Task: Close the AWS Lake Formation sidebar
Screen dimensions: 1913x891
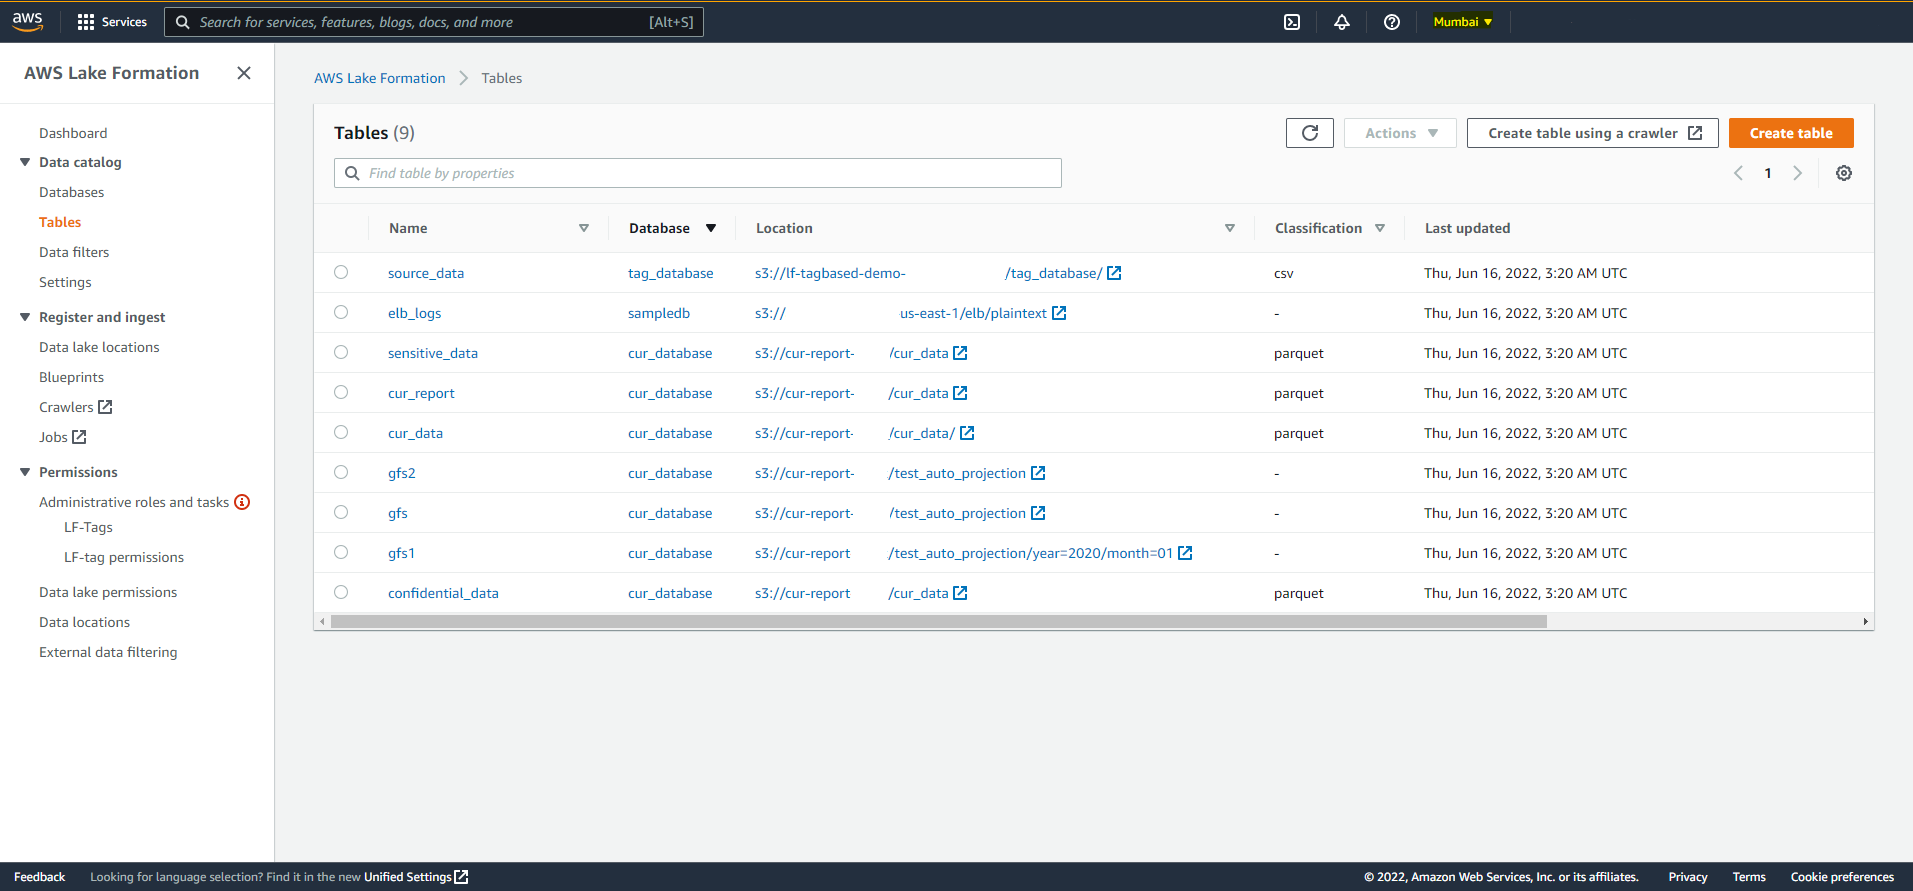Action: coord(244,73)
